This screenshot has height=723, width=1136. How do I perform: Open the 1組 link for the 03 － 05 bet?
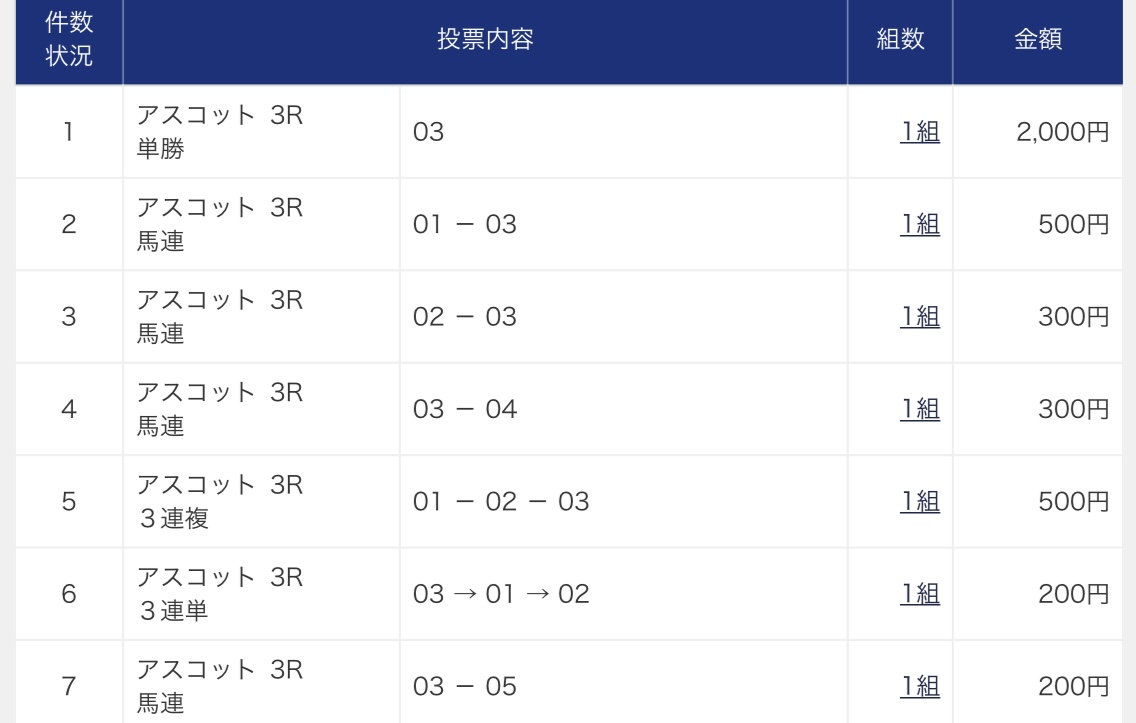pos(920,686)
